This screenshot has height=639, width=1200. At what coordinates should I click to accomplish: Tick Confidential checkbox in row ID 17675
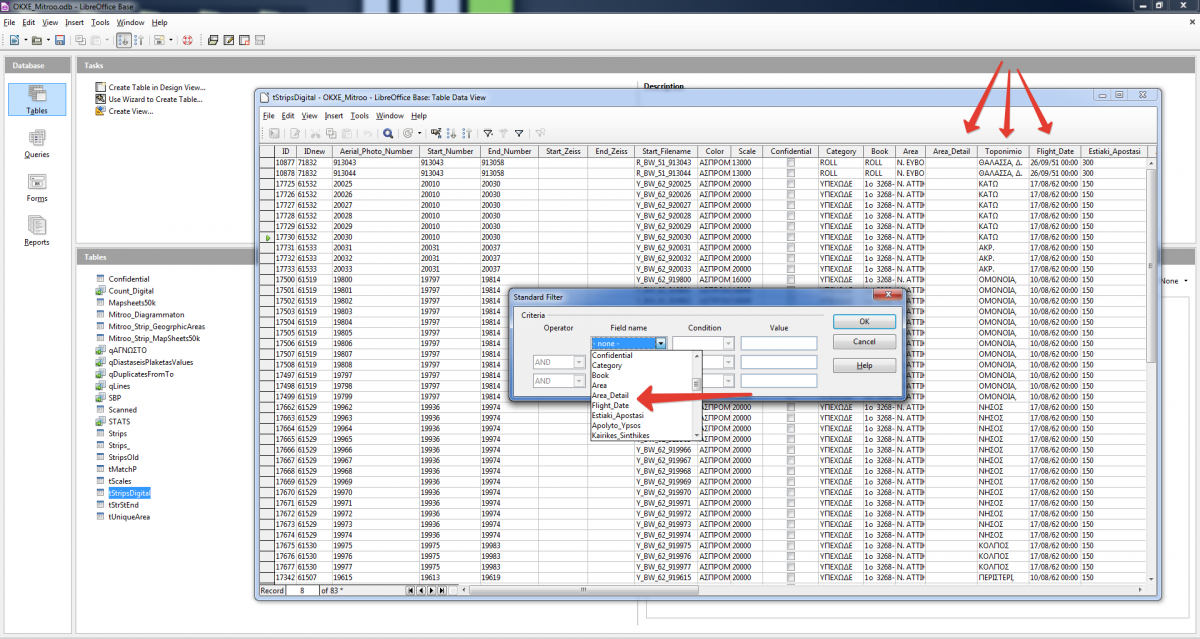(791, 545)
